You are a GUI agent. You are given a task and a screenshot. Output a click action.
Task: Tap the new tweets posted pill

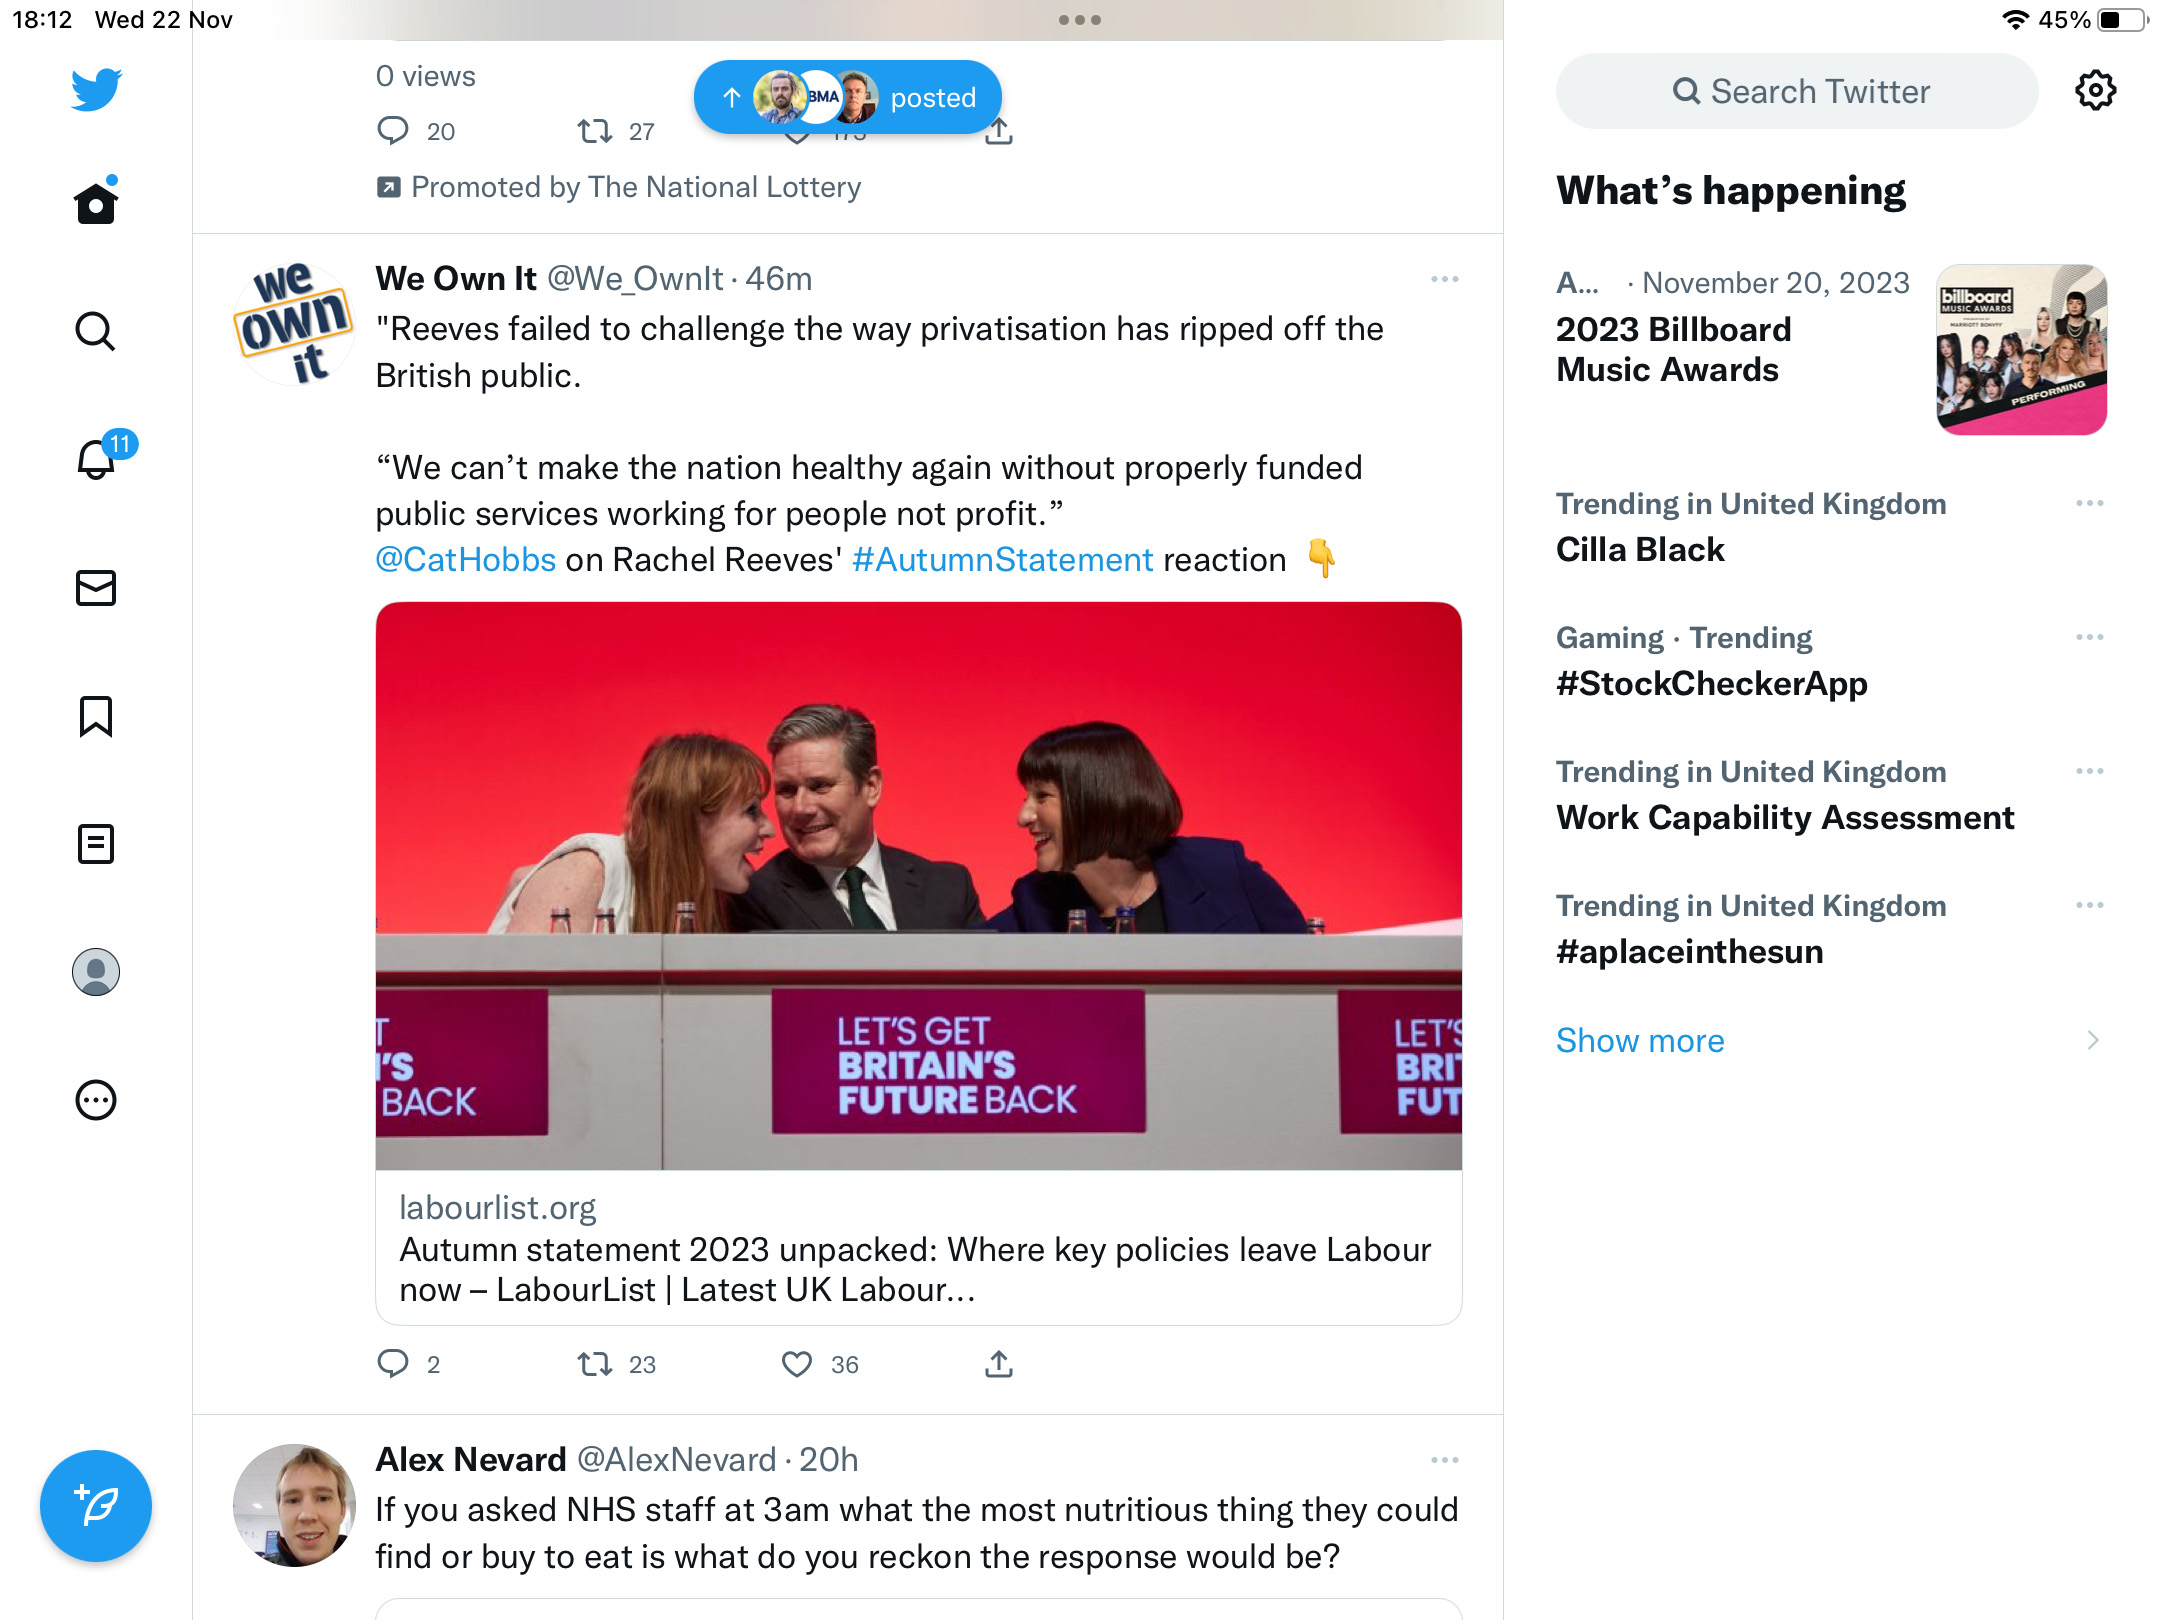click(848, 97)
